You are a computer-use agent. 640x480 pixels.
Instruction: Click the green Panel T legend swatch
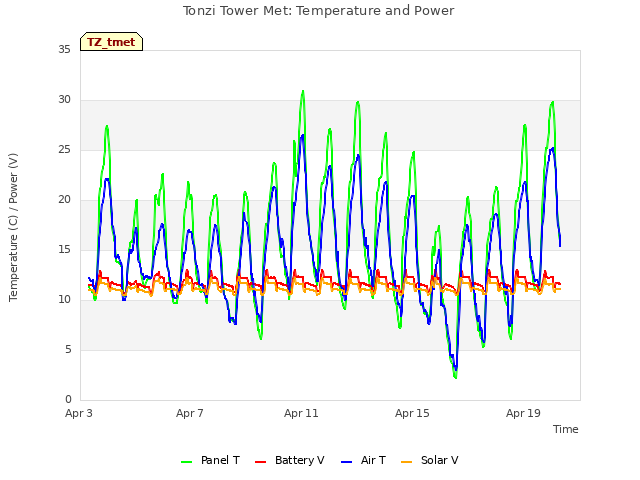tap(187, 462)
